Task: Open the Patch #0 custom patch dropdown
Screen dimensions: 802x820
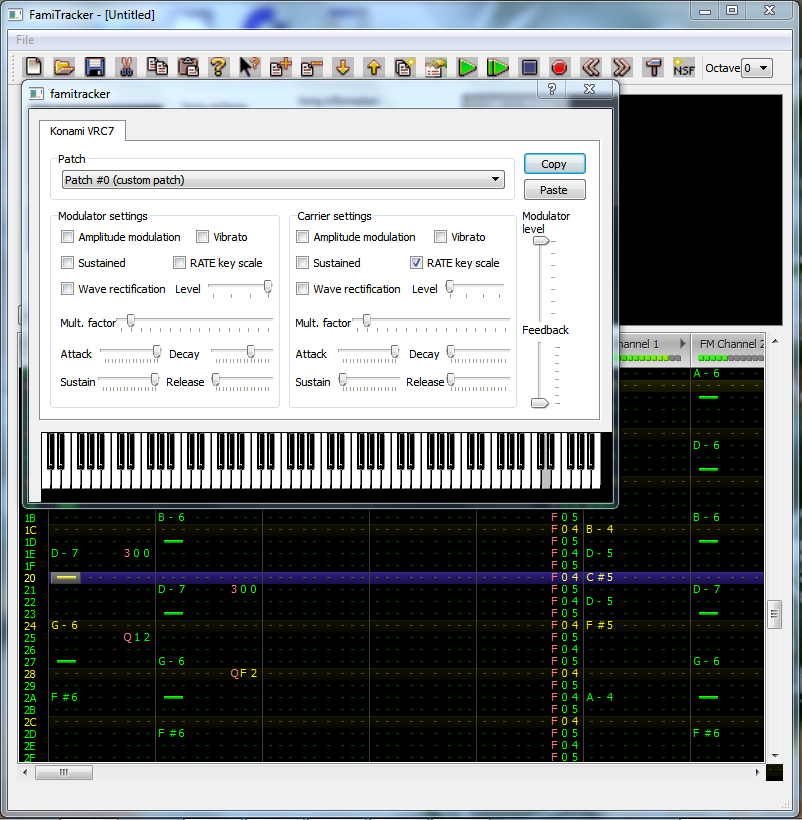Action: [282, 180]
